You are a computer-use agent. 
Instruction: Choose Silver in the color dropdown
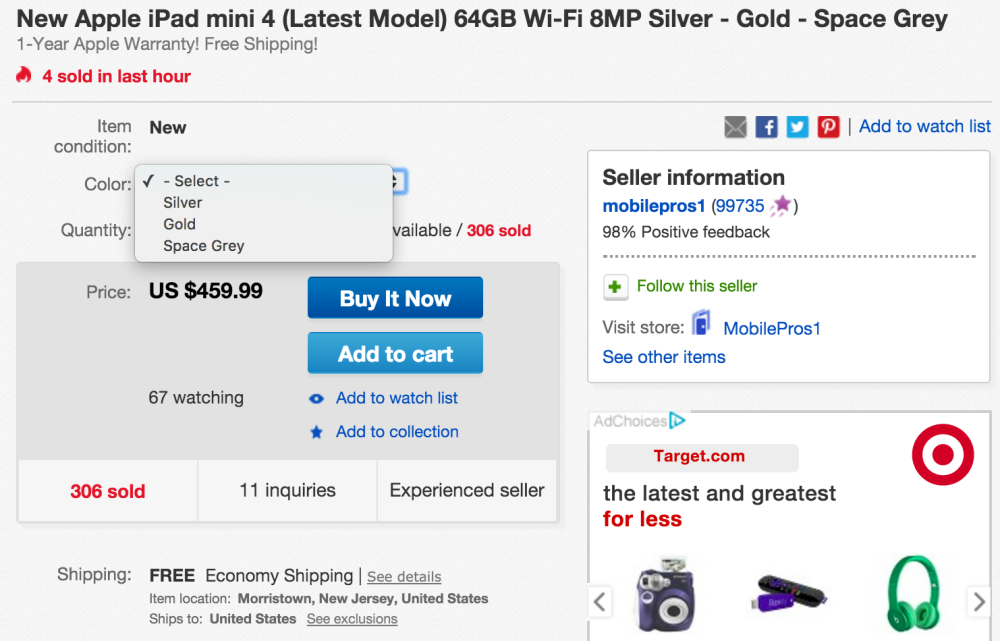click(183, 202)
